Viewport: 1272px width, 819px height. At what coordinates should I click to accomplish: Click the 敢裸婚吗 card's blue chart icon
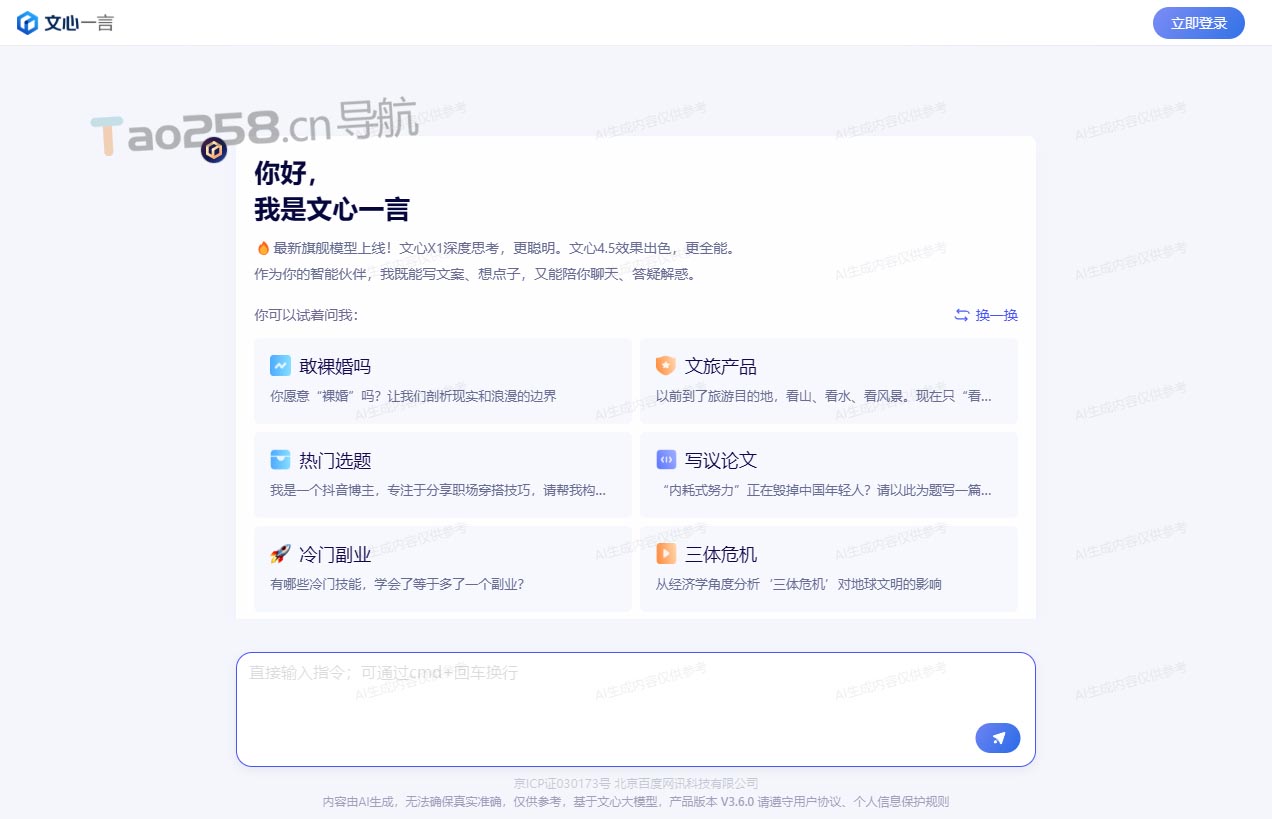pos(280,366)
